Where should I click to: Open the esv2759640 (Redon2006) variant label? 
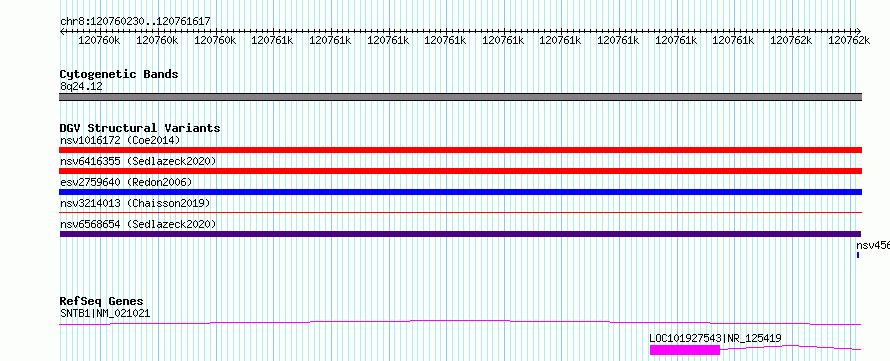click(126, 182)
